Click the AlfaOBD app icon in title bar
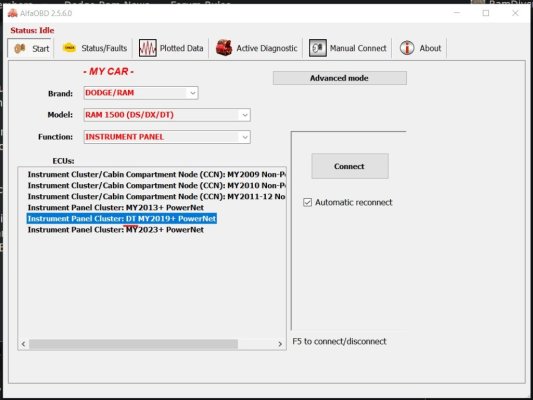Image resolution: width=533 pixels, height=400 pixels. [13, 13]
